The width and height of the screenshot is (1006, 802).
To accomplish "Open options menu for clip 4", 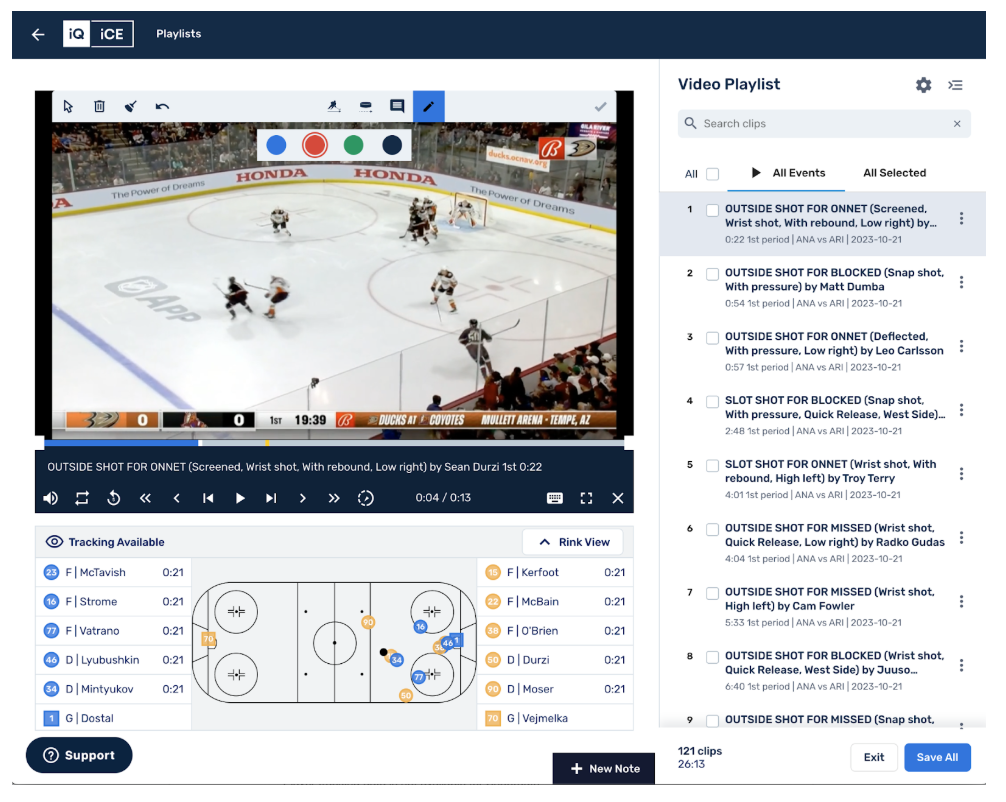I will (x=961, y=410).
